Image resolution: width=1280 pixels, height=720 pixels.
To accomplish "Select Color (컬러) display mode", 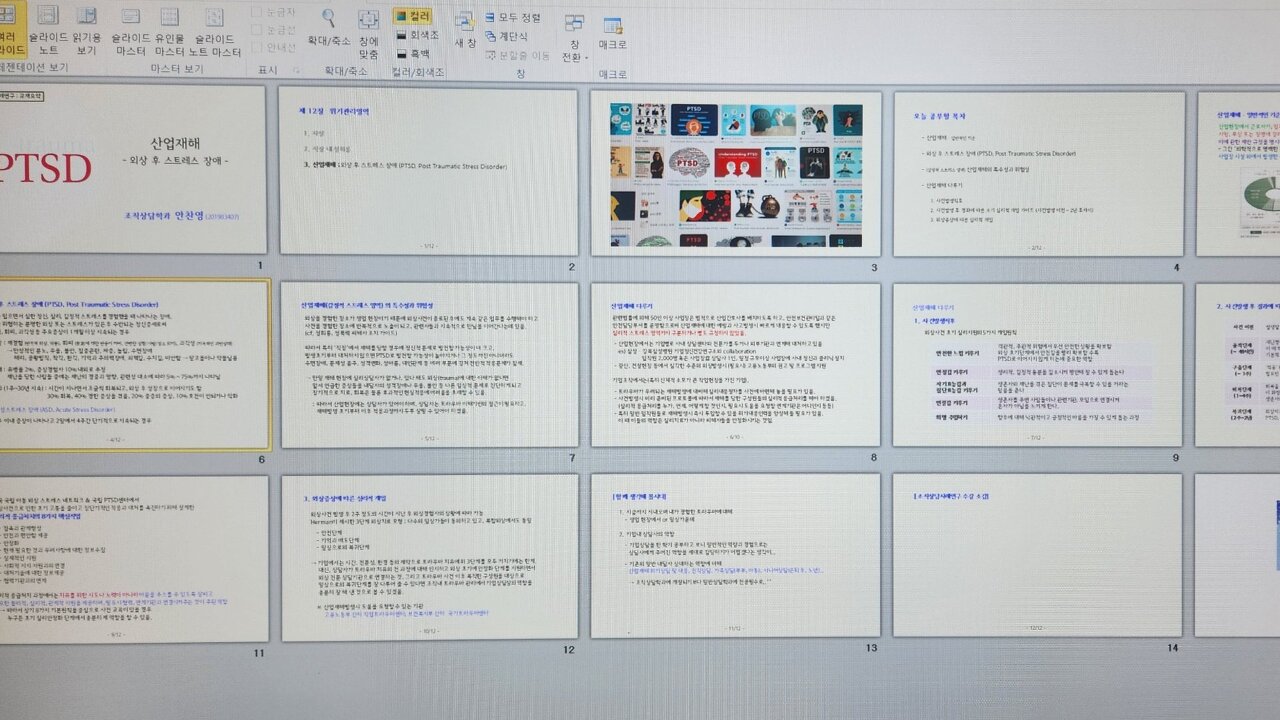I will click(x=413, y=16).
